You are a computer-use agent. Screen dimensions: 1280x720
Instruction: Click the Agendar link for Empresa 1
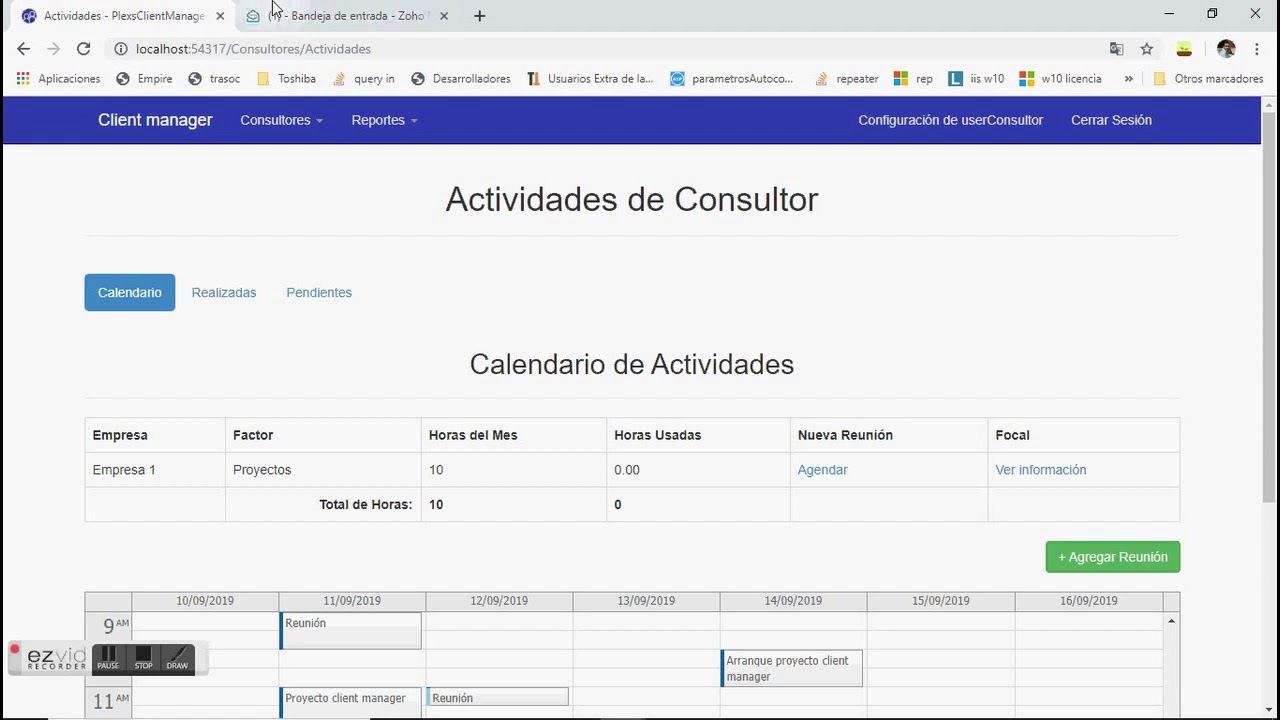(822, 470)
